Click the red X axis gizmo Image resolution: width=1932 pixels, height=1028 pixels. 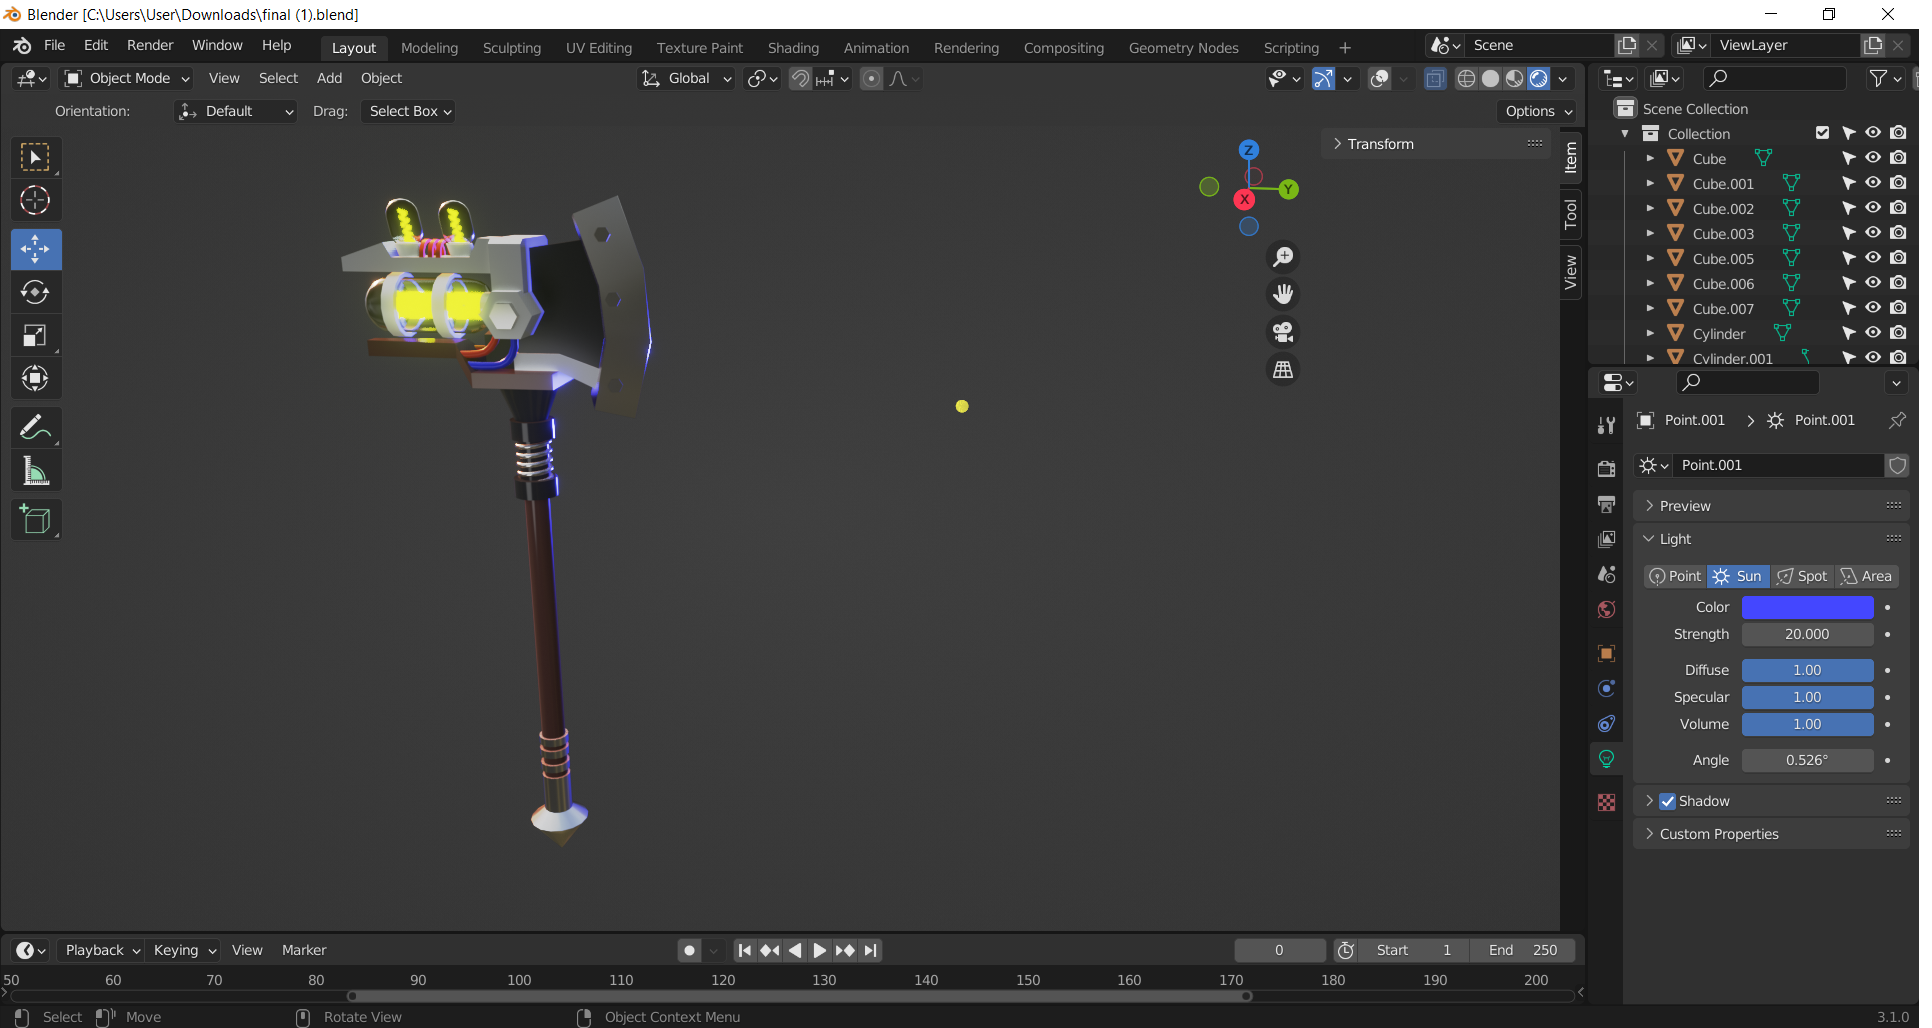click(1244, 199)
